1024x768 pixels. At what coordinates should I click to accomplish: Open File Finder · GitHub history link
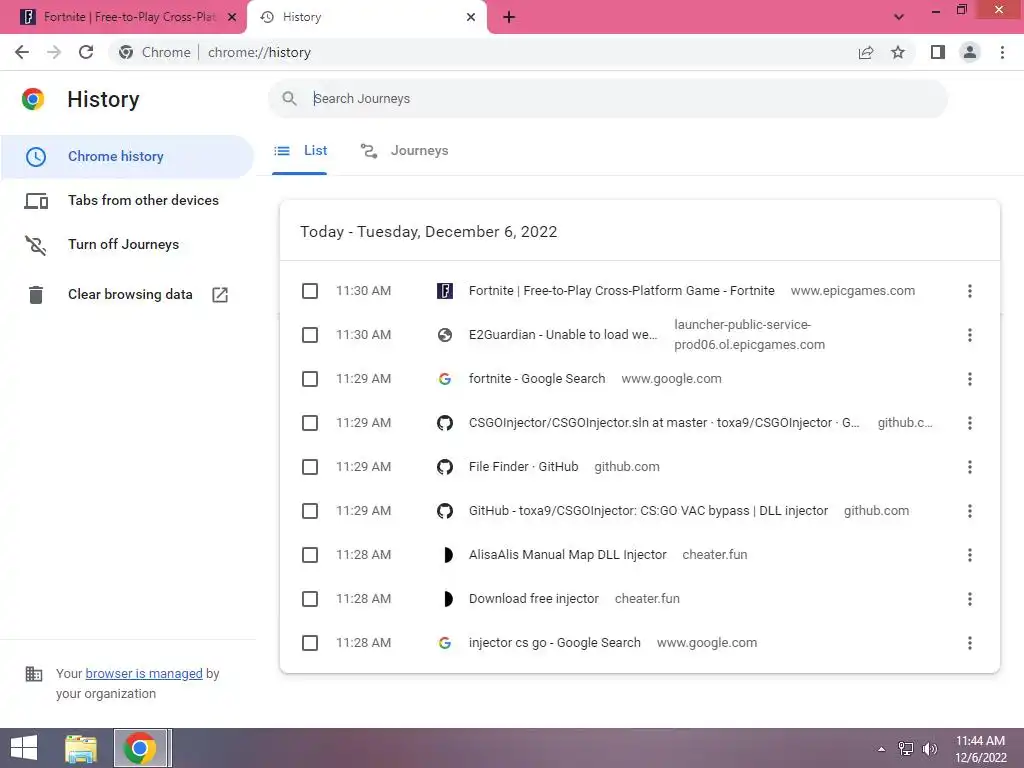coord(524,467)
